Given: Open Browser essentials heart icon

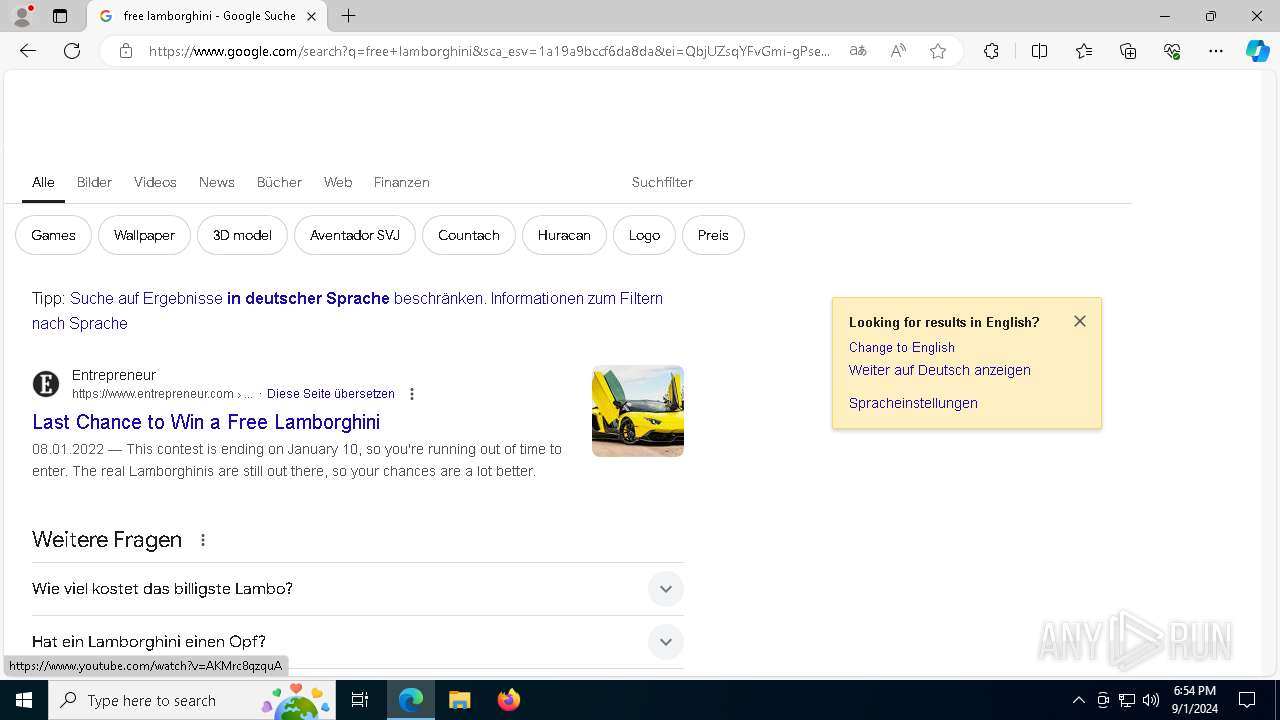Looking at the screenshot, I should tap(1172, 51).
